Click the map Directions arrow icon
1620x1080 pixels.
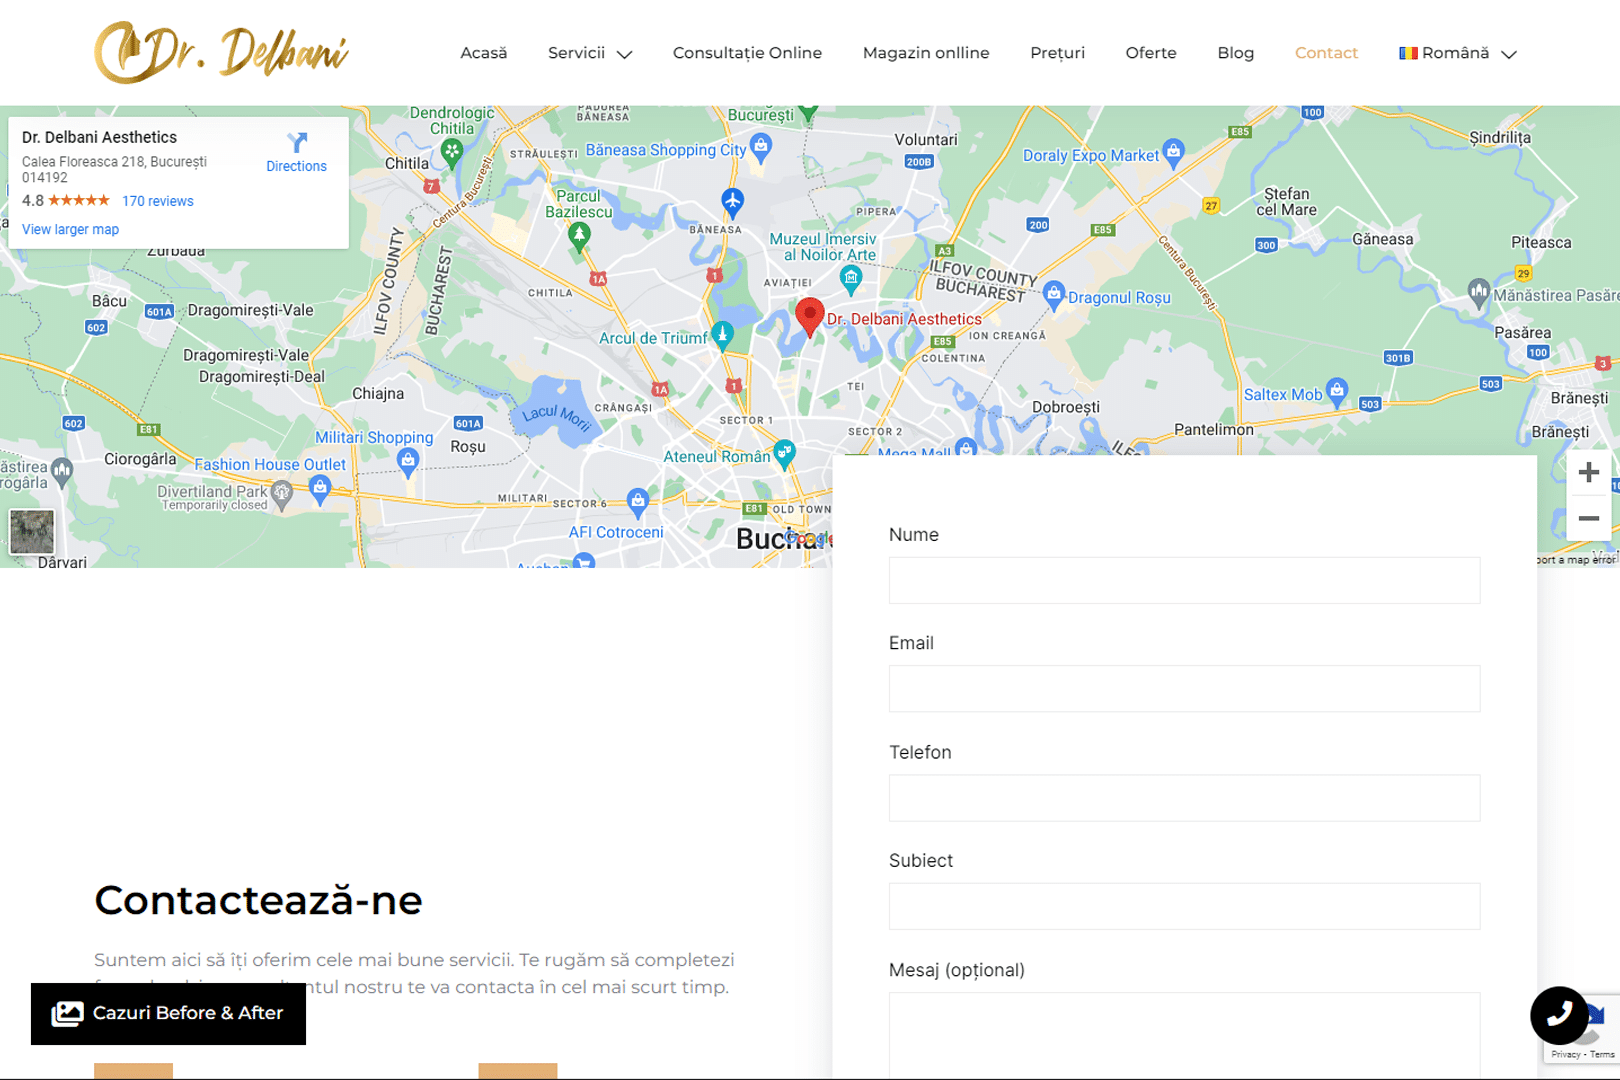(x=297, y=143)
